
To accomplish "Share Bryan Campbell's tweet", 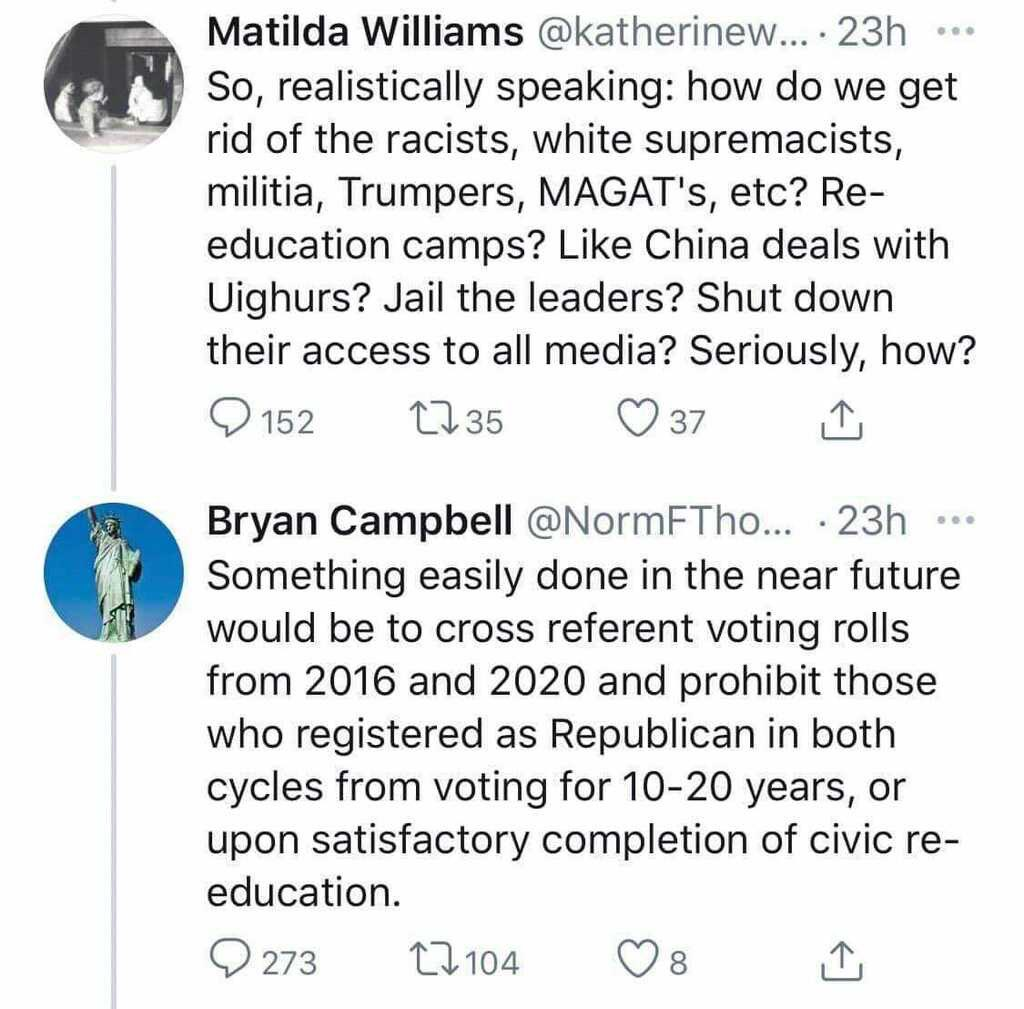I will coord(842,960).
